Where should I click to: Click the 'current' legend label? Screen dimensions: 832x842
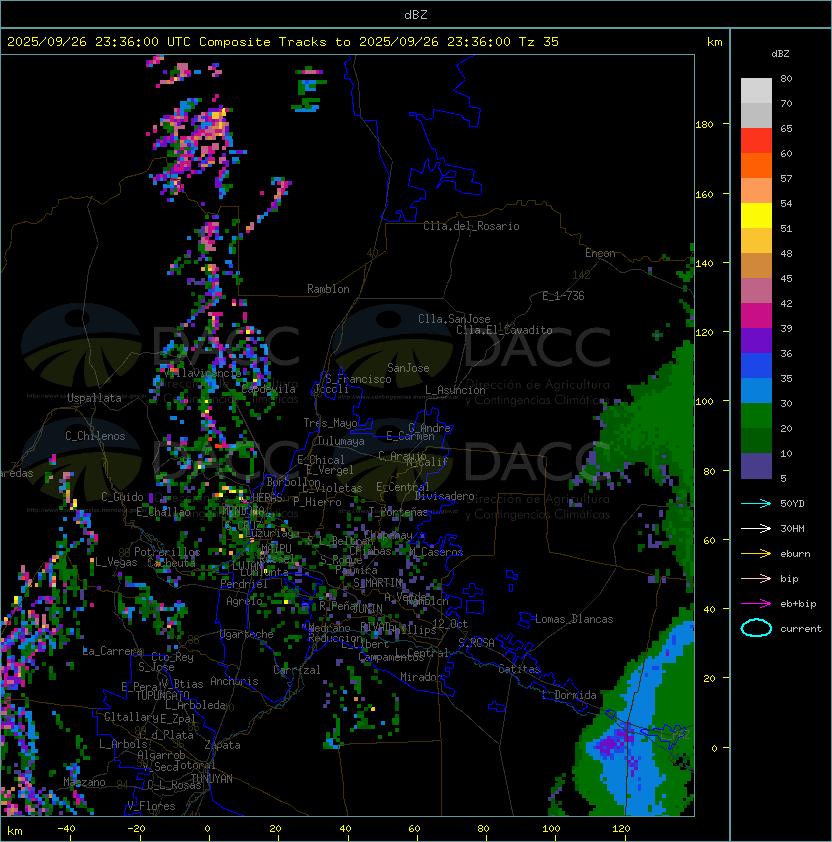coord(801,629)
